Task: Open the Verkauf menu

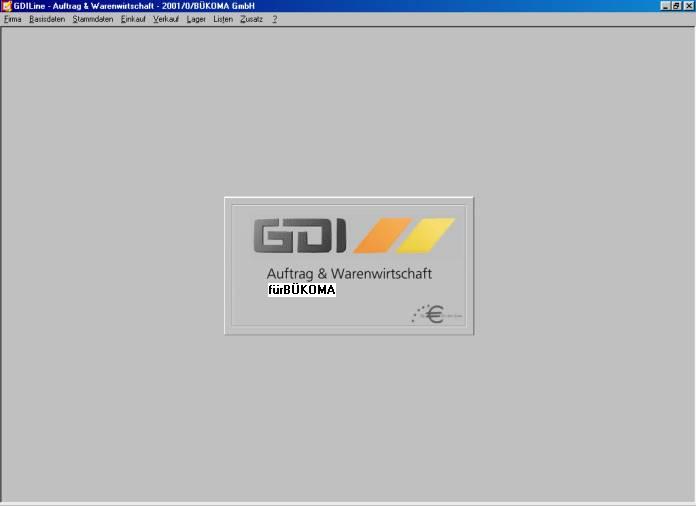Action: coord(166,20)
